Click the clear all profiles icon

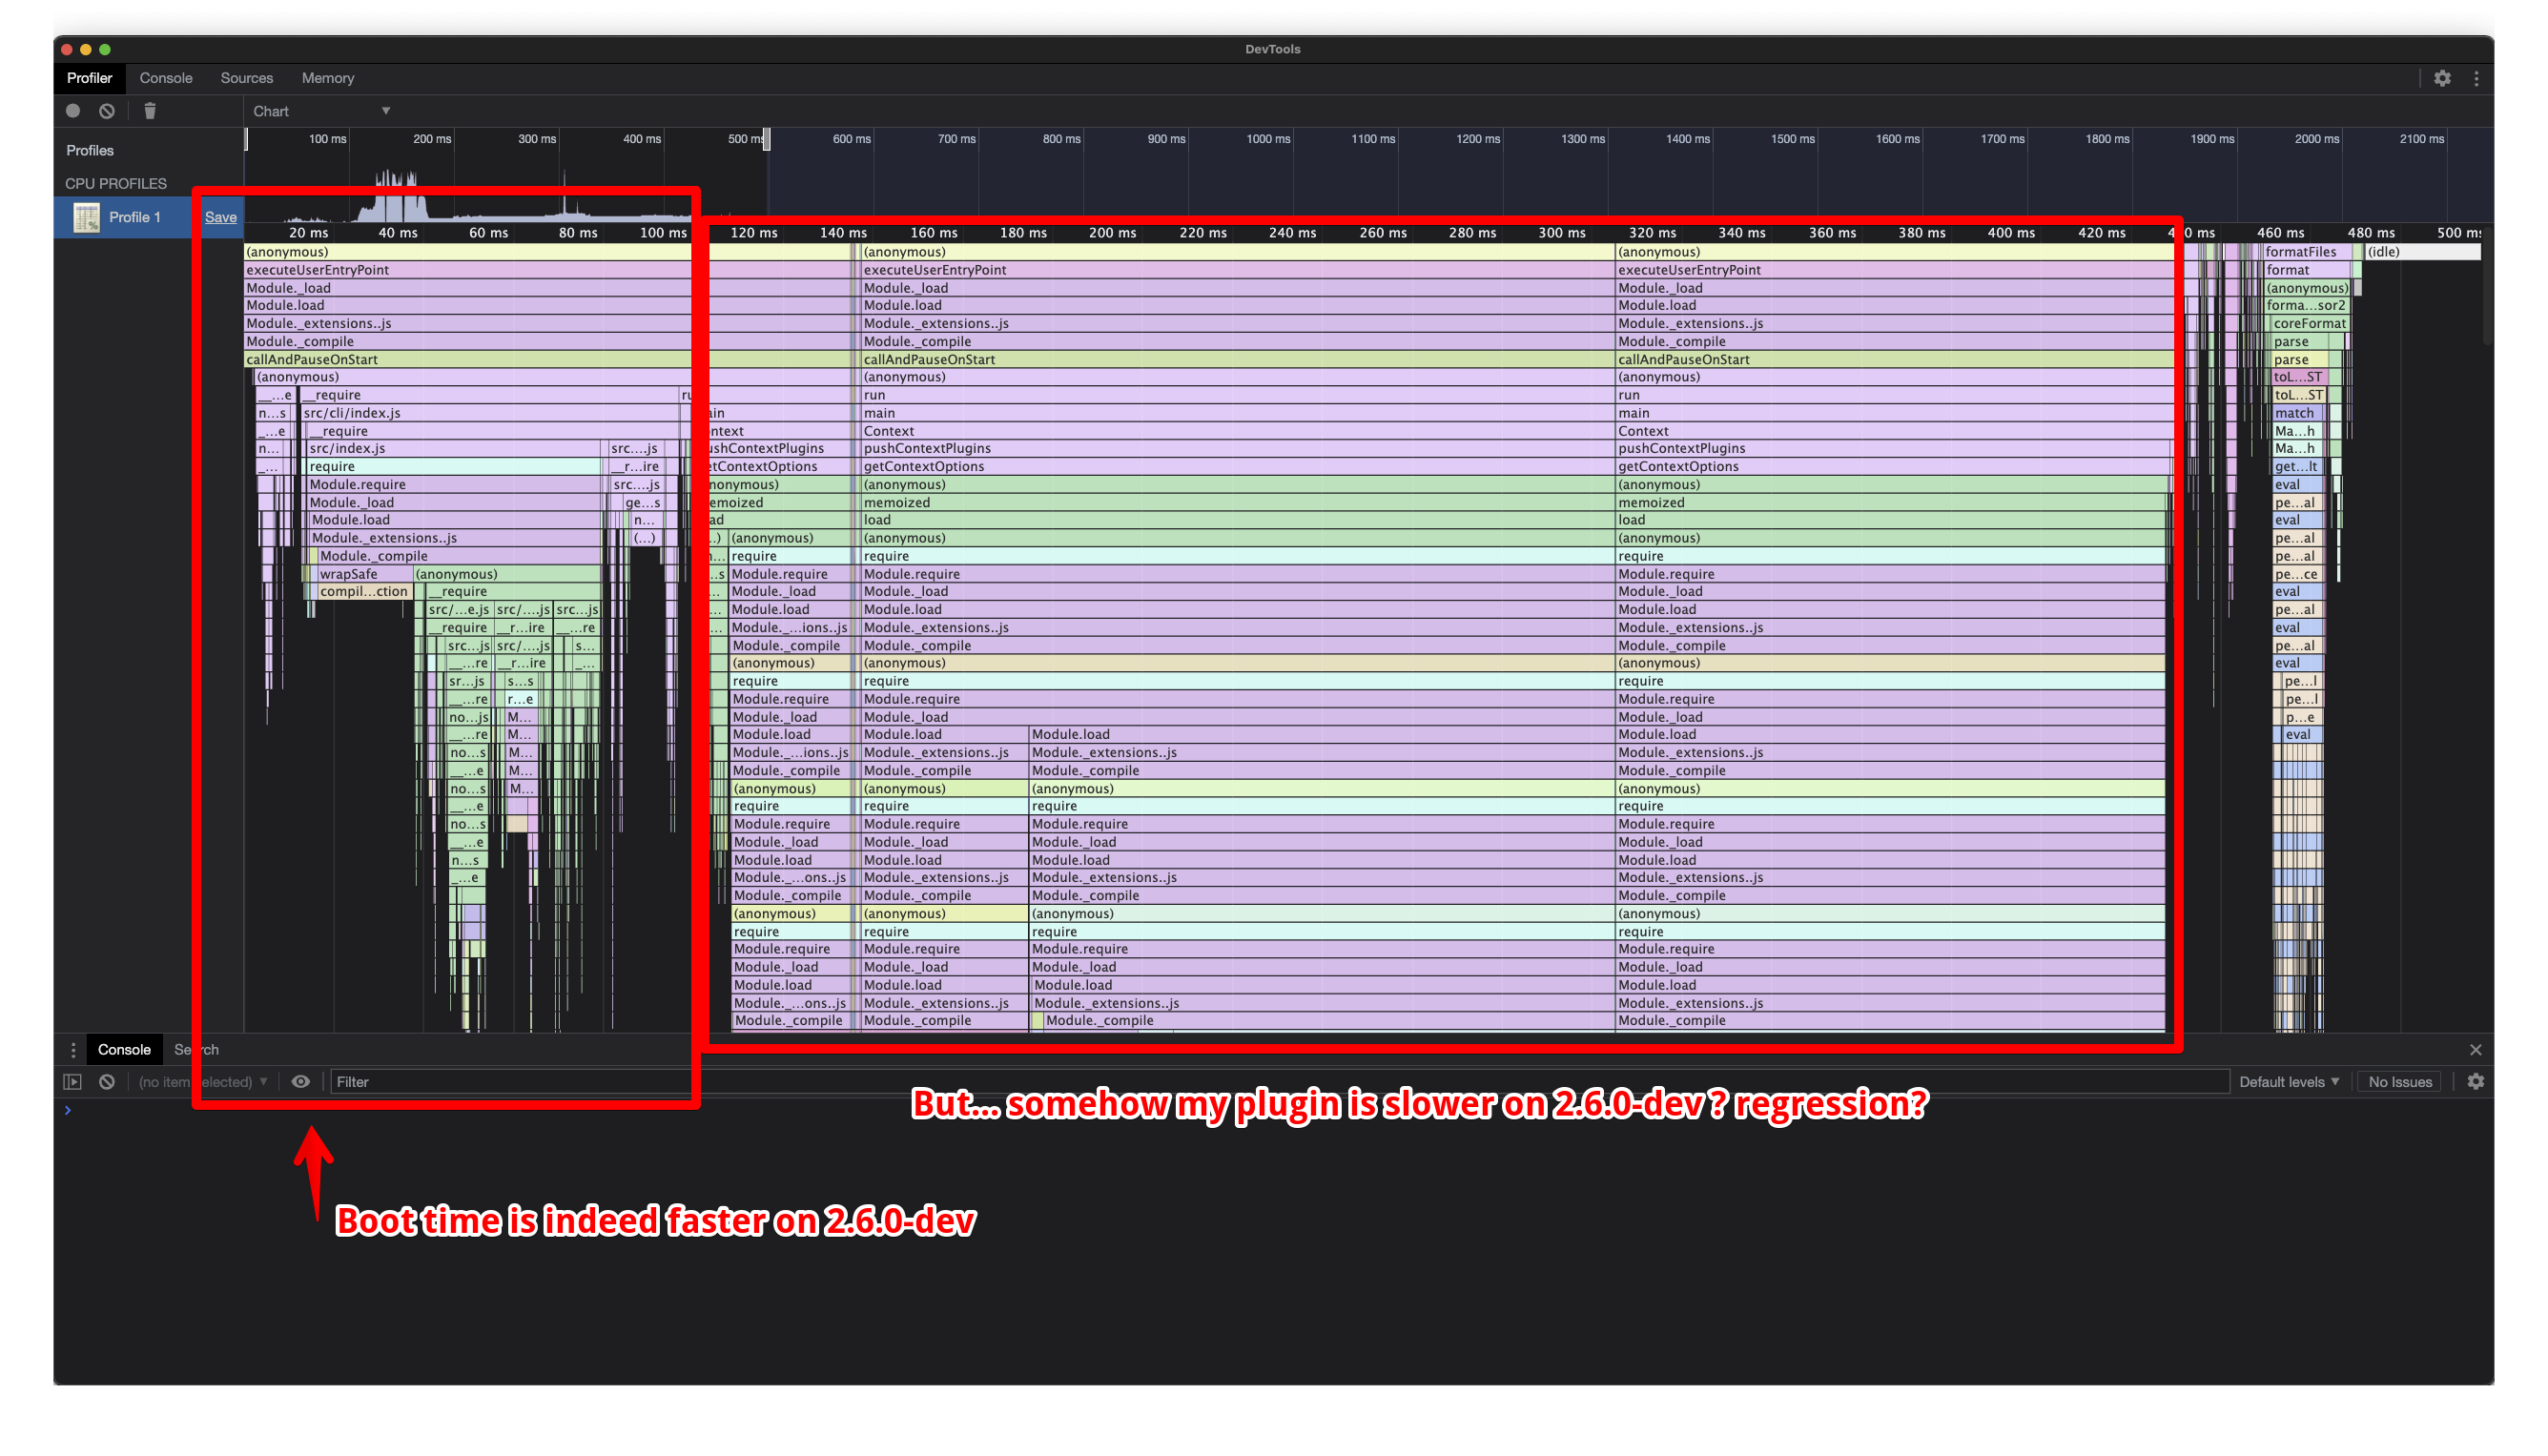(107, 111)
